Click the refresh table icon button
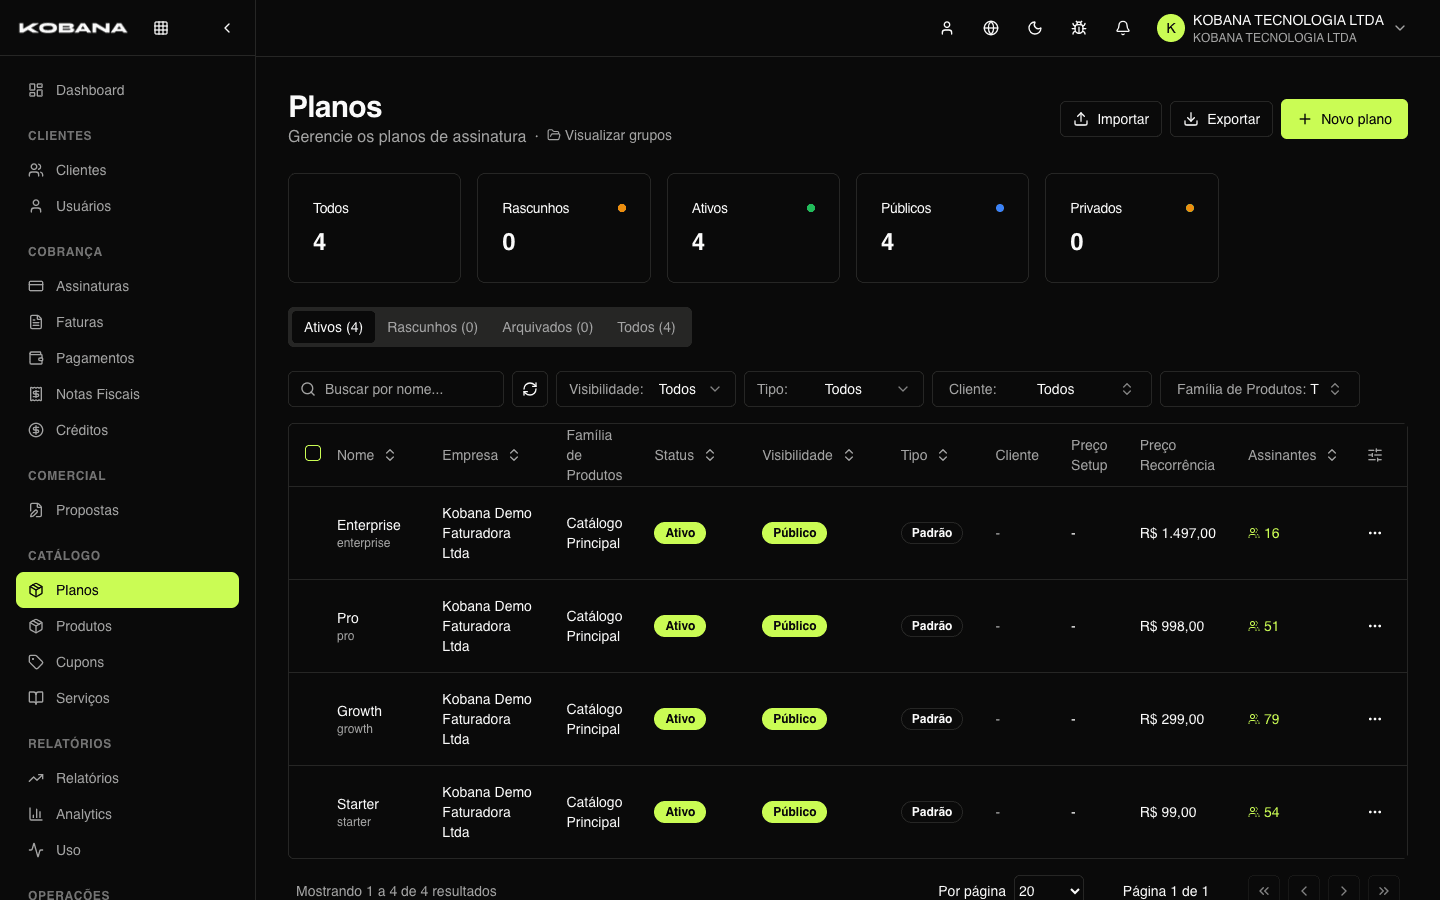Screen dimensions: 1440x900 point(530,389)
